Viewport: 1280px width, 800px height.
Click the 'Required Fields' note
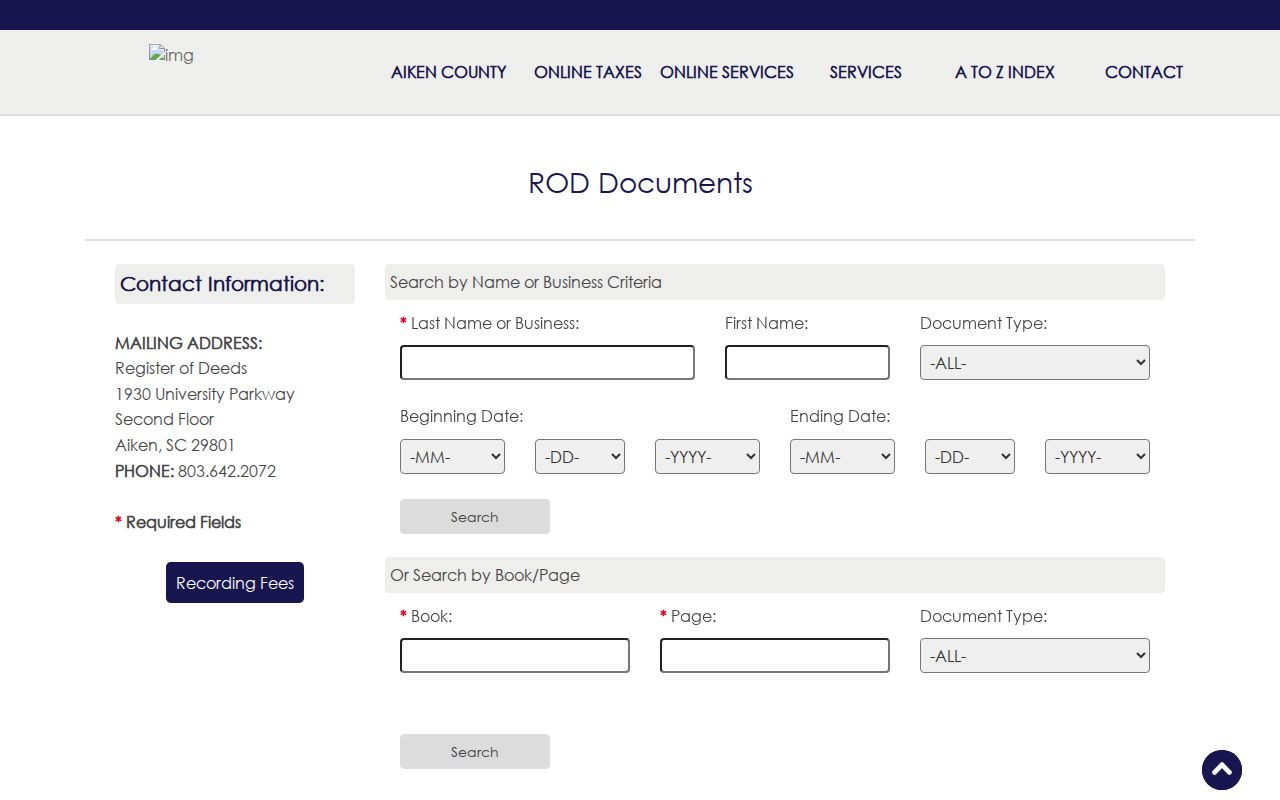[x=178, y=522]
